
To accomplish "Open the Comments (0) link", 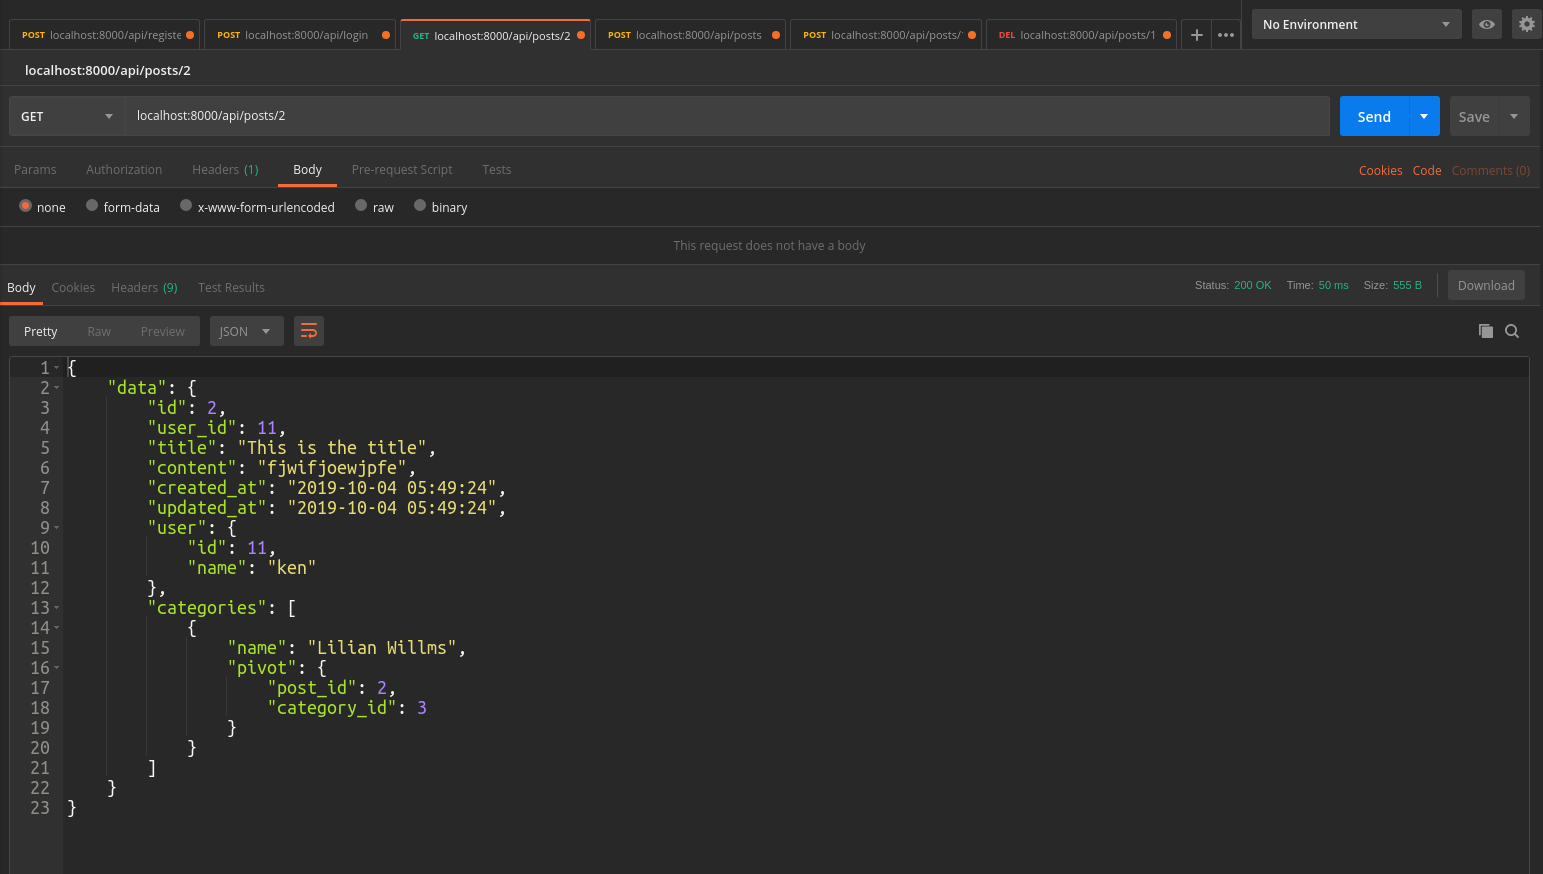I will (1490, 171).
